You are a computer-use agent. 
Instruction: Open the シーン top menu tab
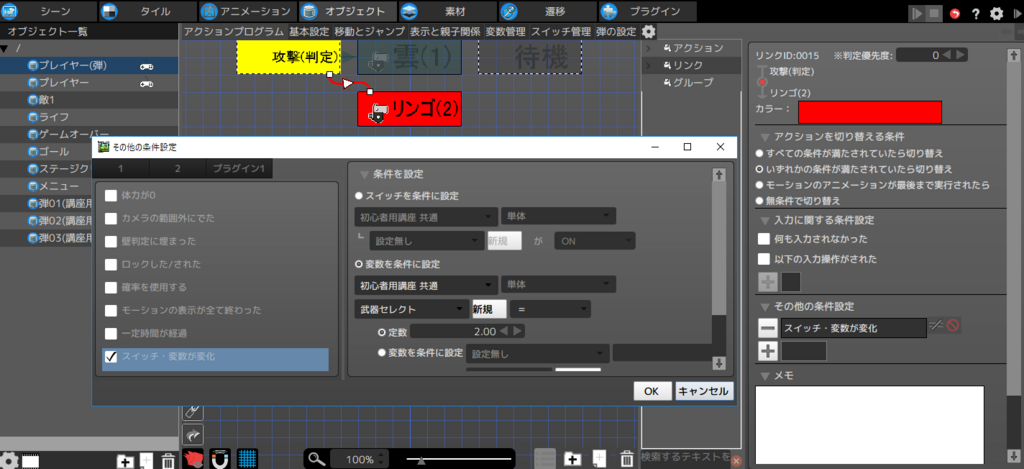48,11
